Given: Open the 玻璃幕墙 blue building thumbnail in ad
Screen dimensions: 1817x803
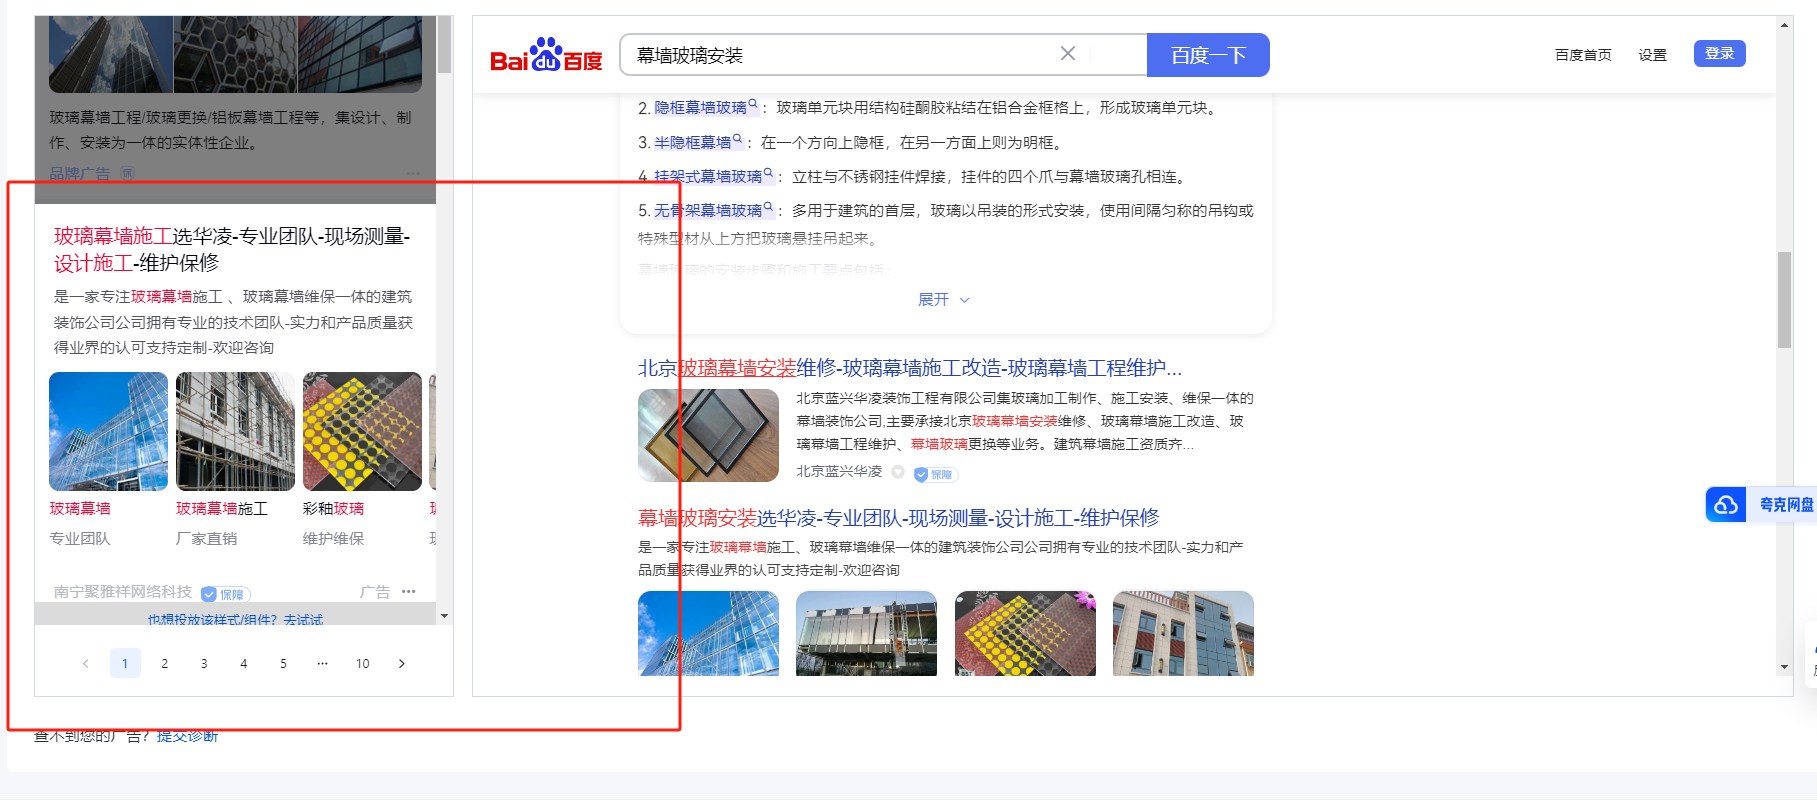Looking at the screenshot, I should [x=108, y=431].
